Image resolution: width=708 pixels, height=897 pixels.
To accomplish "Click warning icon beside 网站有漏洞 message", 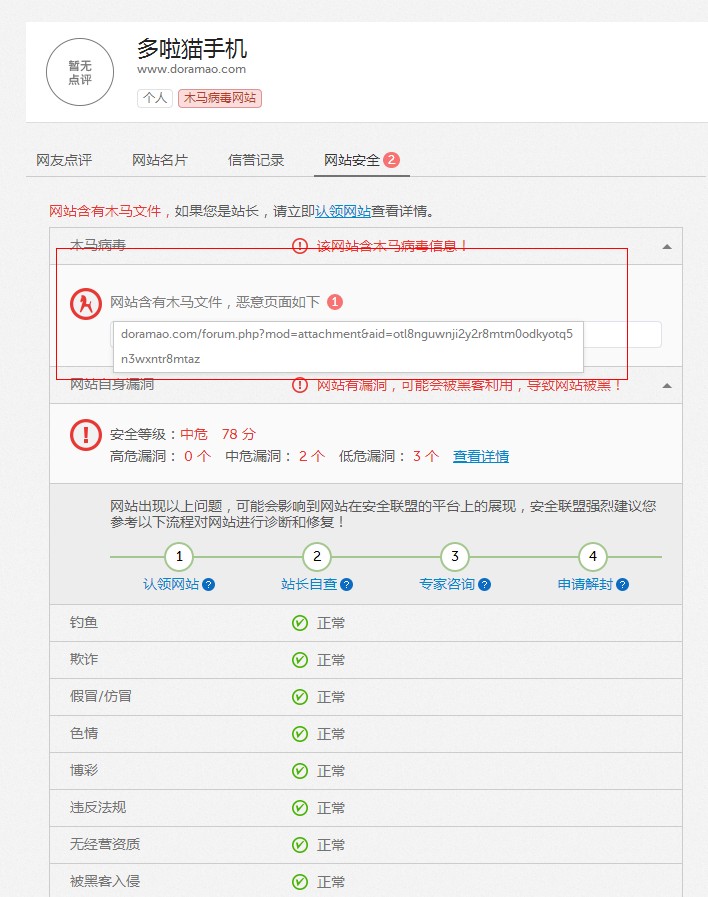I will coord(300,385).
